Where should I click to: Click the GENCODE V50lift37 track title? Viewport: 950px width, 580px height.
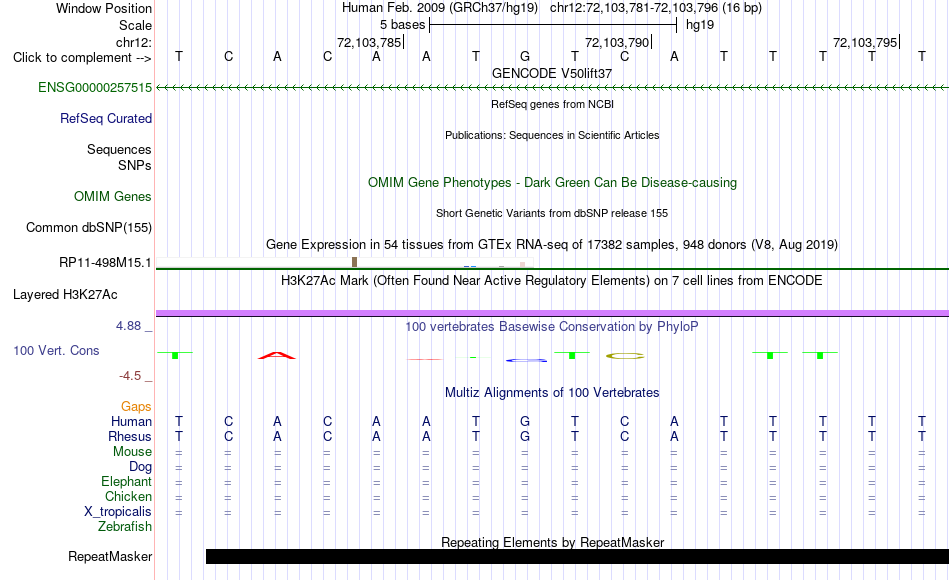coord(552,73)
